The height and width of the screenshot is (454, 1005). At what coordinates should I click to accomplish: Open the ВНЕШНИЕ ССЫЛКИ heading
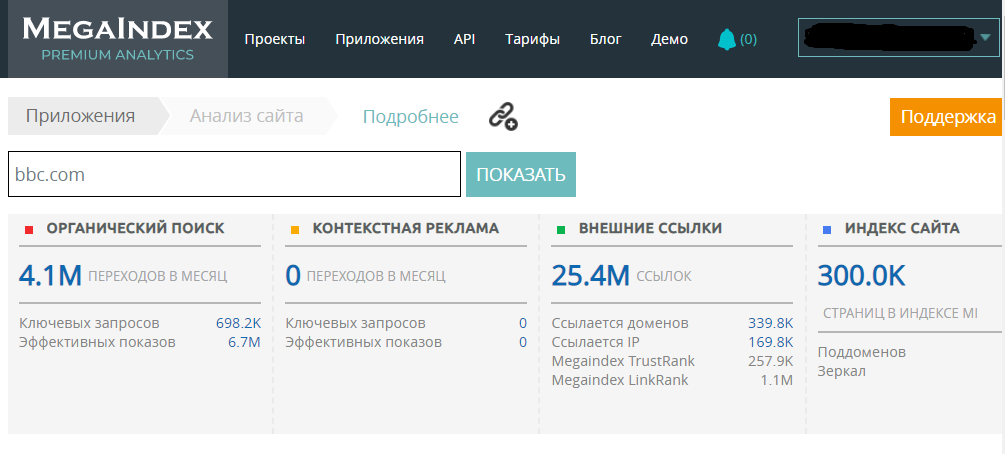tap(651, 228)
